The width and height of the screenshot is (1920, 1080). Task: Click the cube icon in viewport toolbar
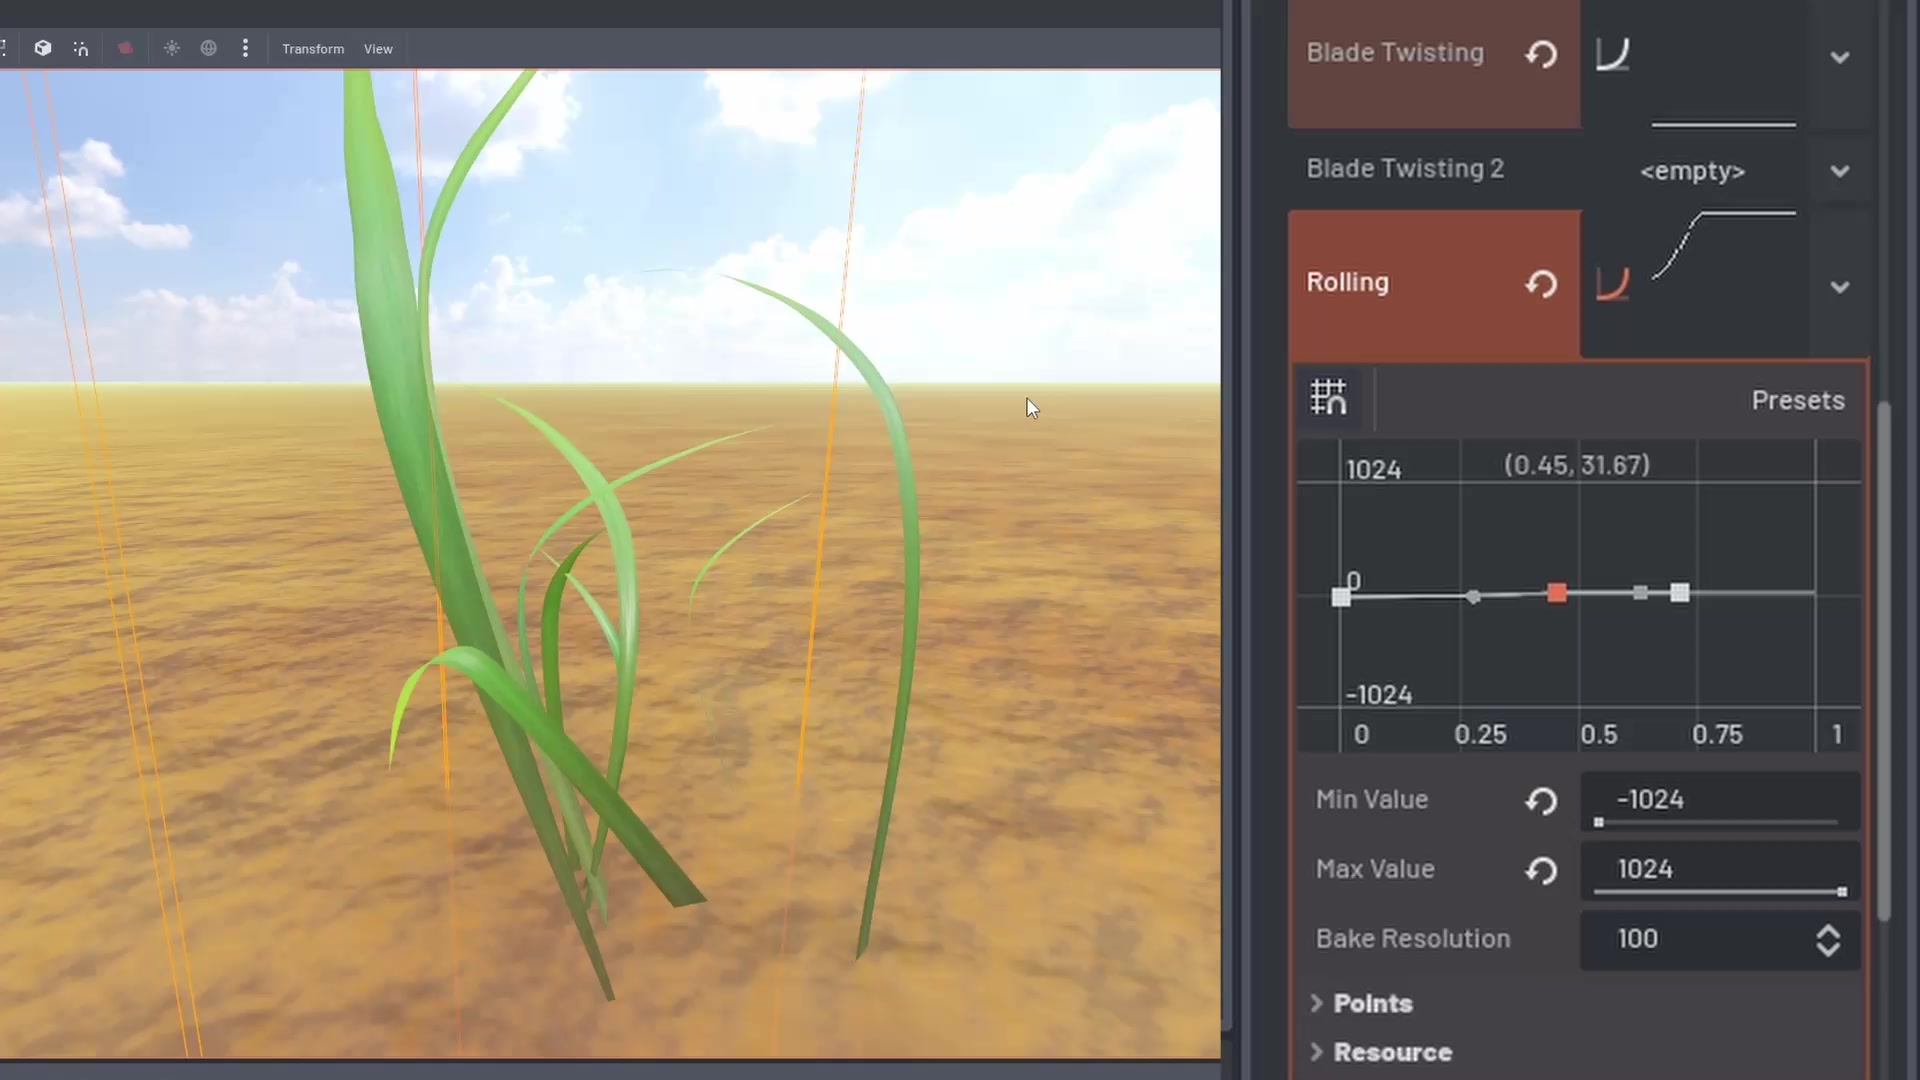pyautogui.click(x=42, y=48)
